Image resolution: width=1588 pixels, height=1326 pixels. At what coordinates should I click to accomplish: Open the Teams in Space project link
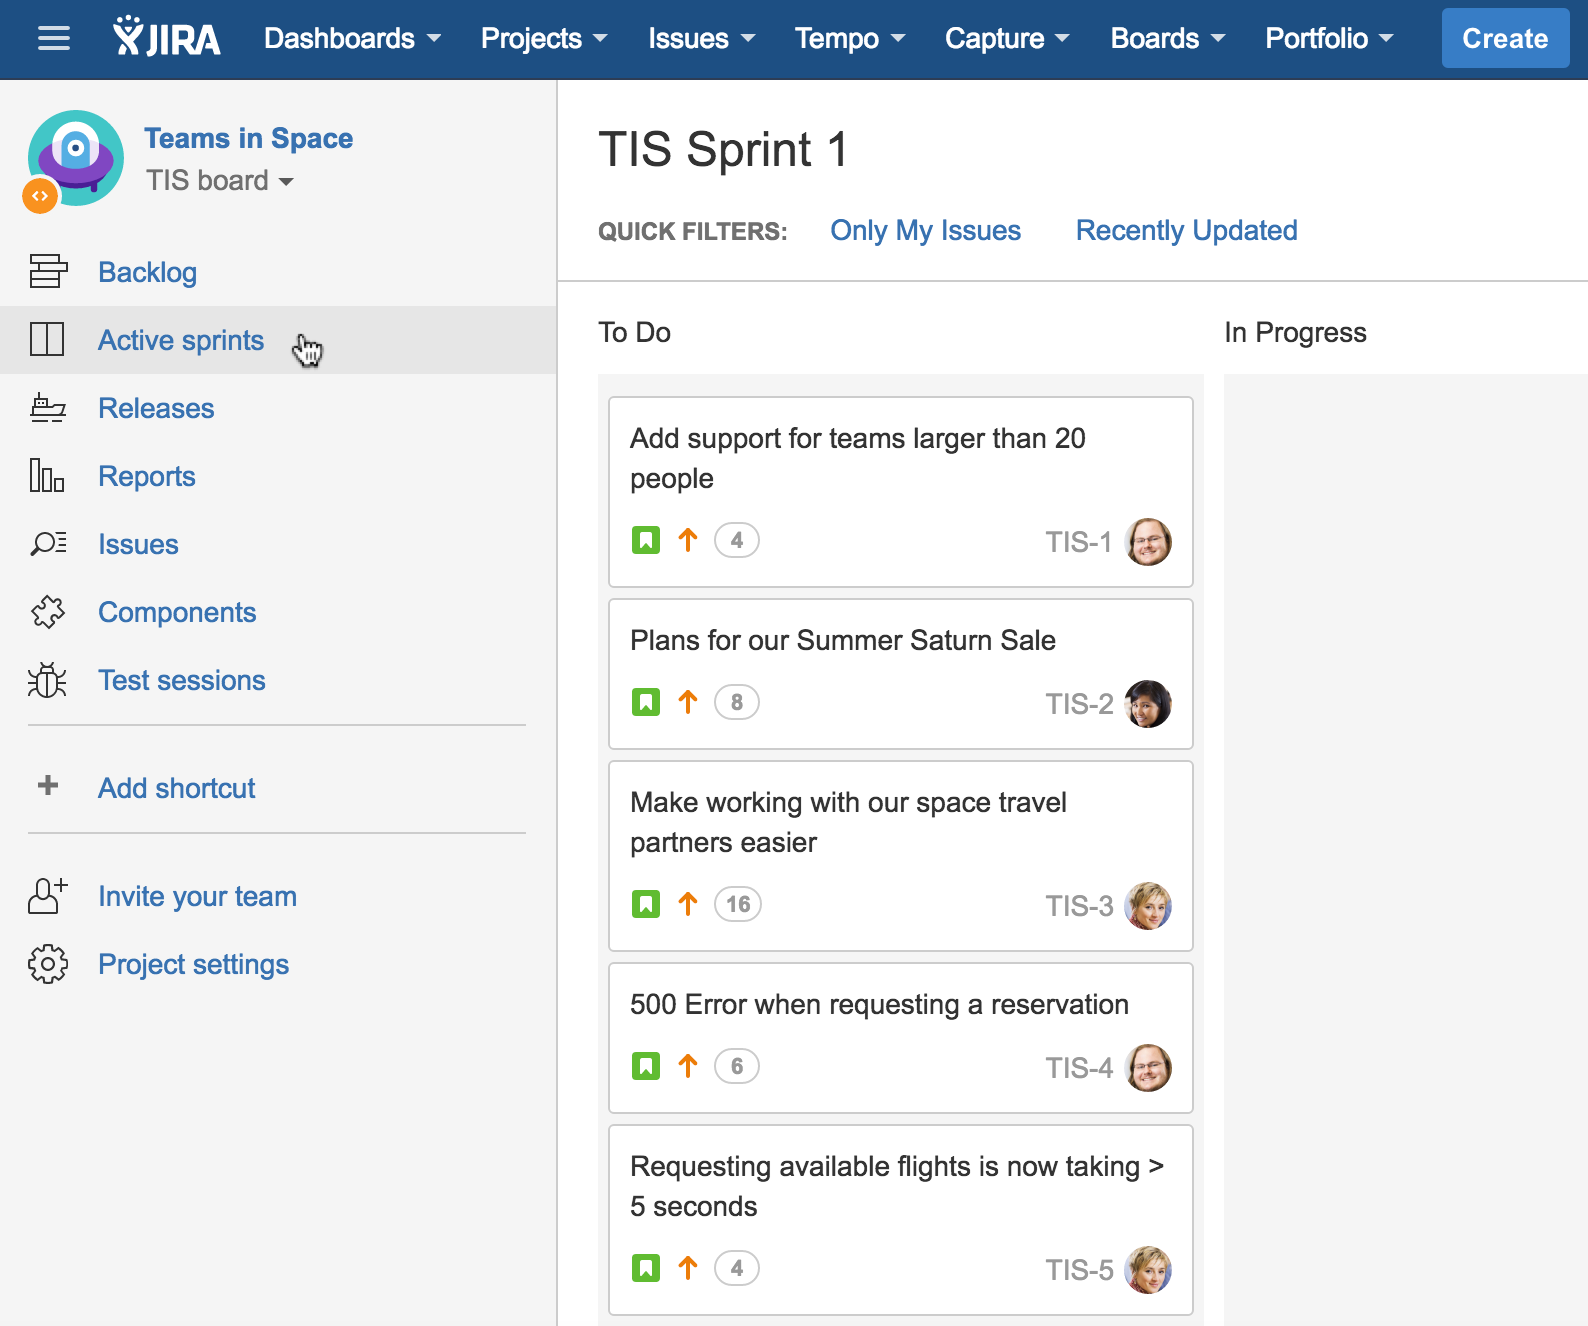(x=248, y=138)
